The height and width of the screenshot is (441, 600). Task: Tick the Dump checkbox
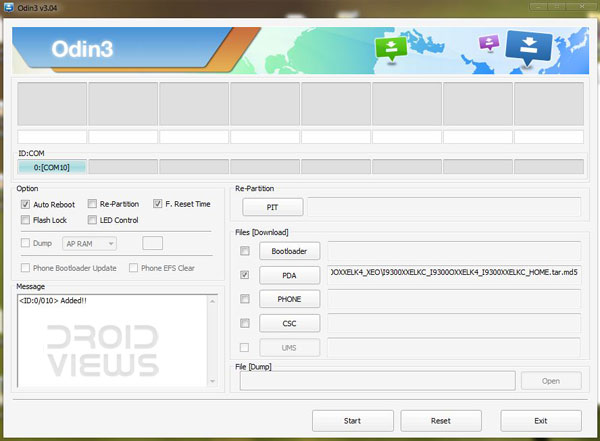point(25,243)
